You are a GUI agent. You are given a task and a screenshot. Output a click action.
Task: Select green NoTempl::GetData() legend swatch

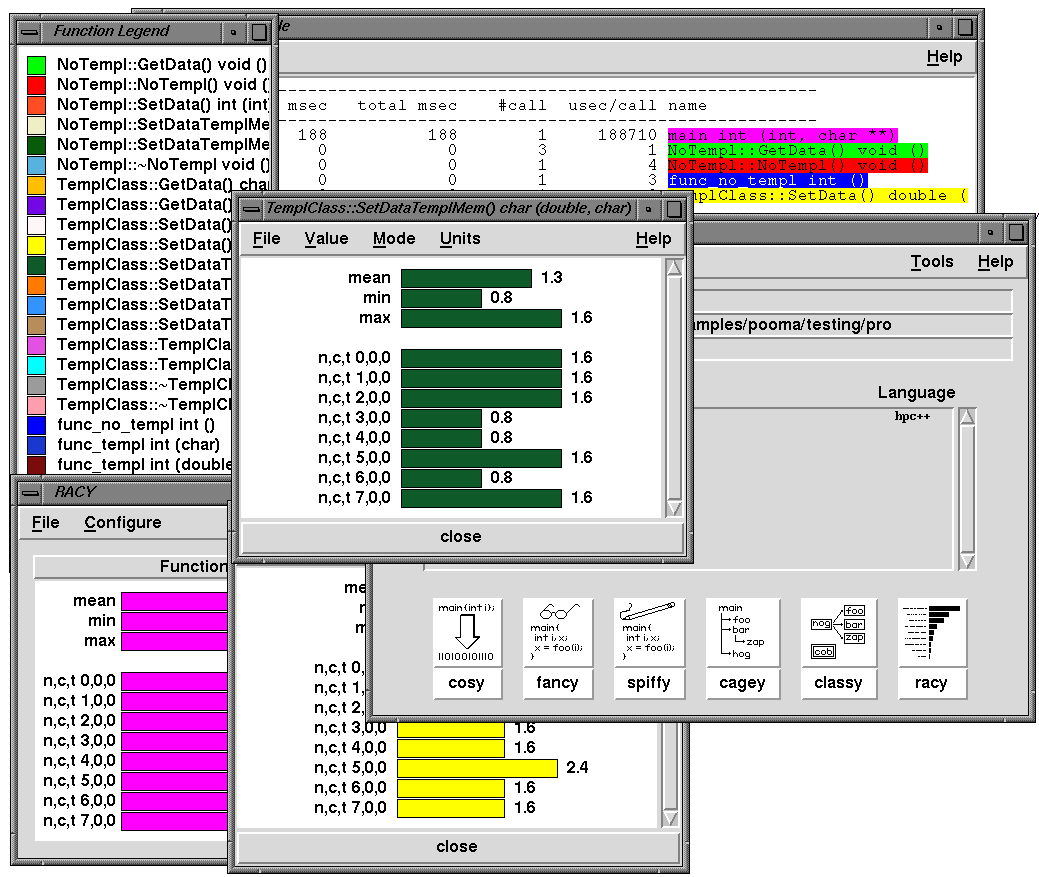[x=36, y=65]
